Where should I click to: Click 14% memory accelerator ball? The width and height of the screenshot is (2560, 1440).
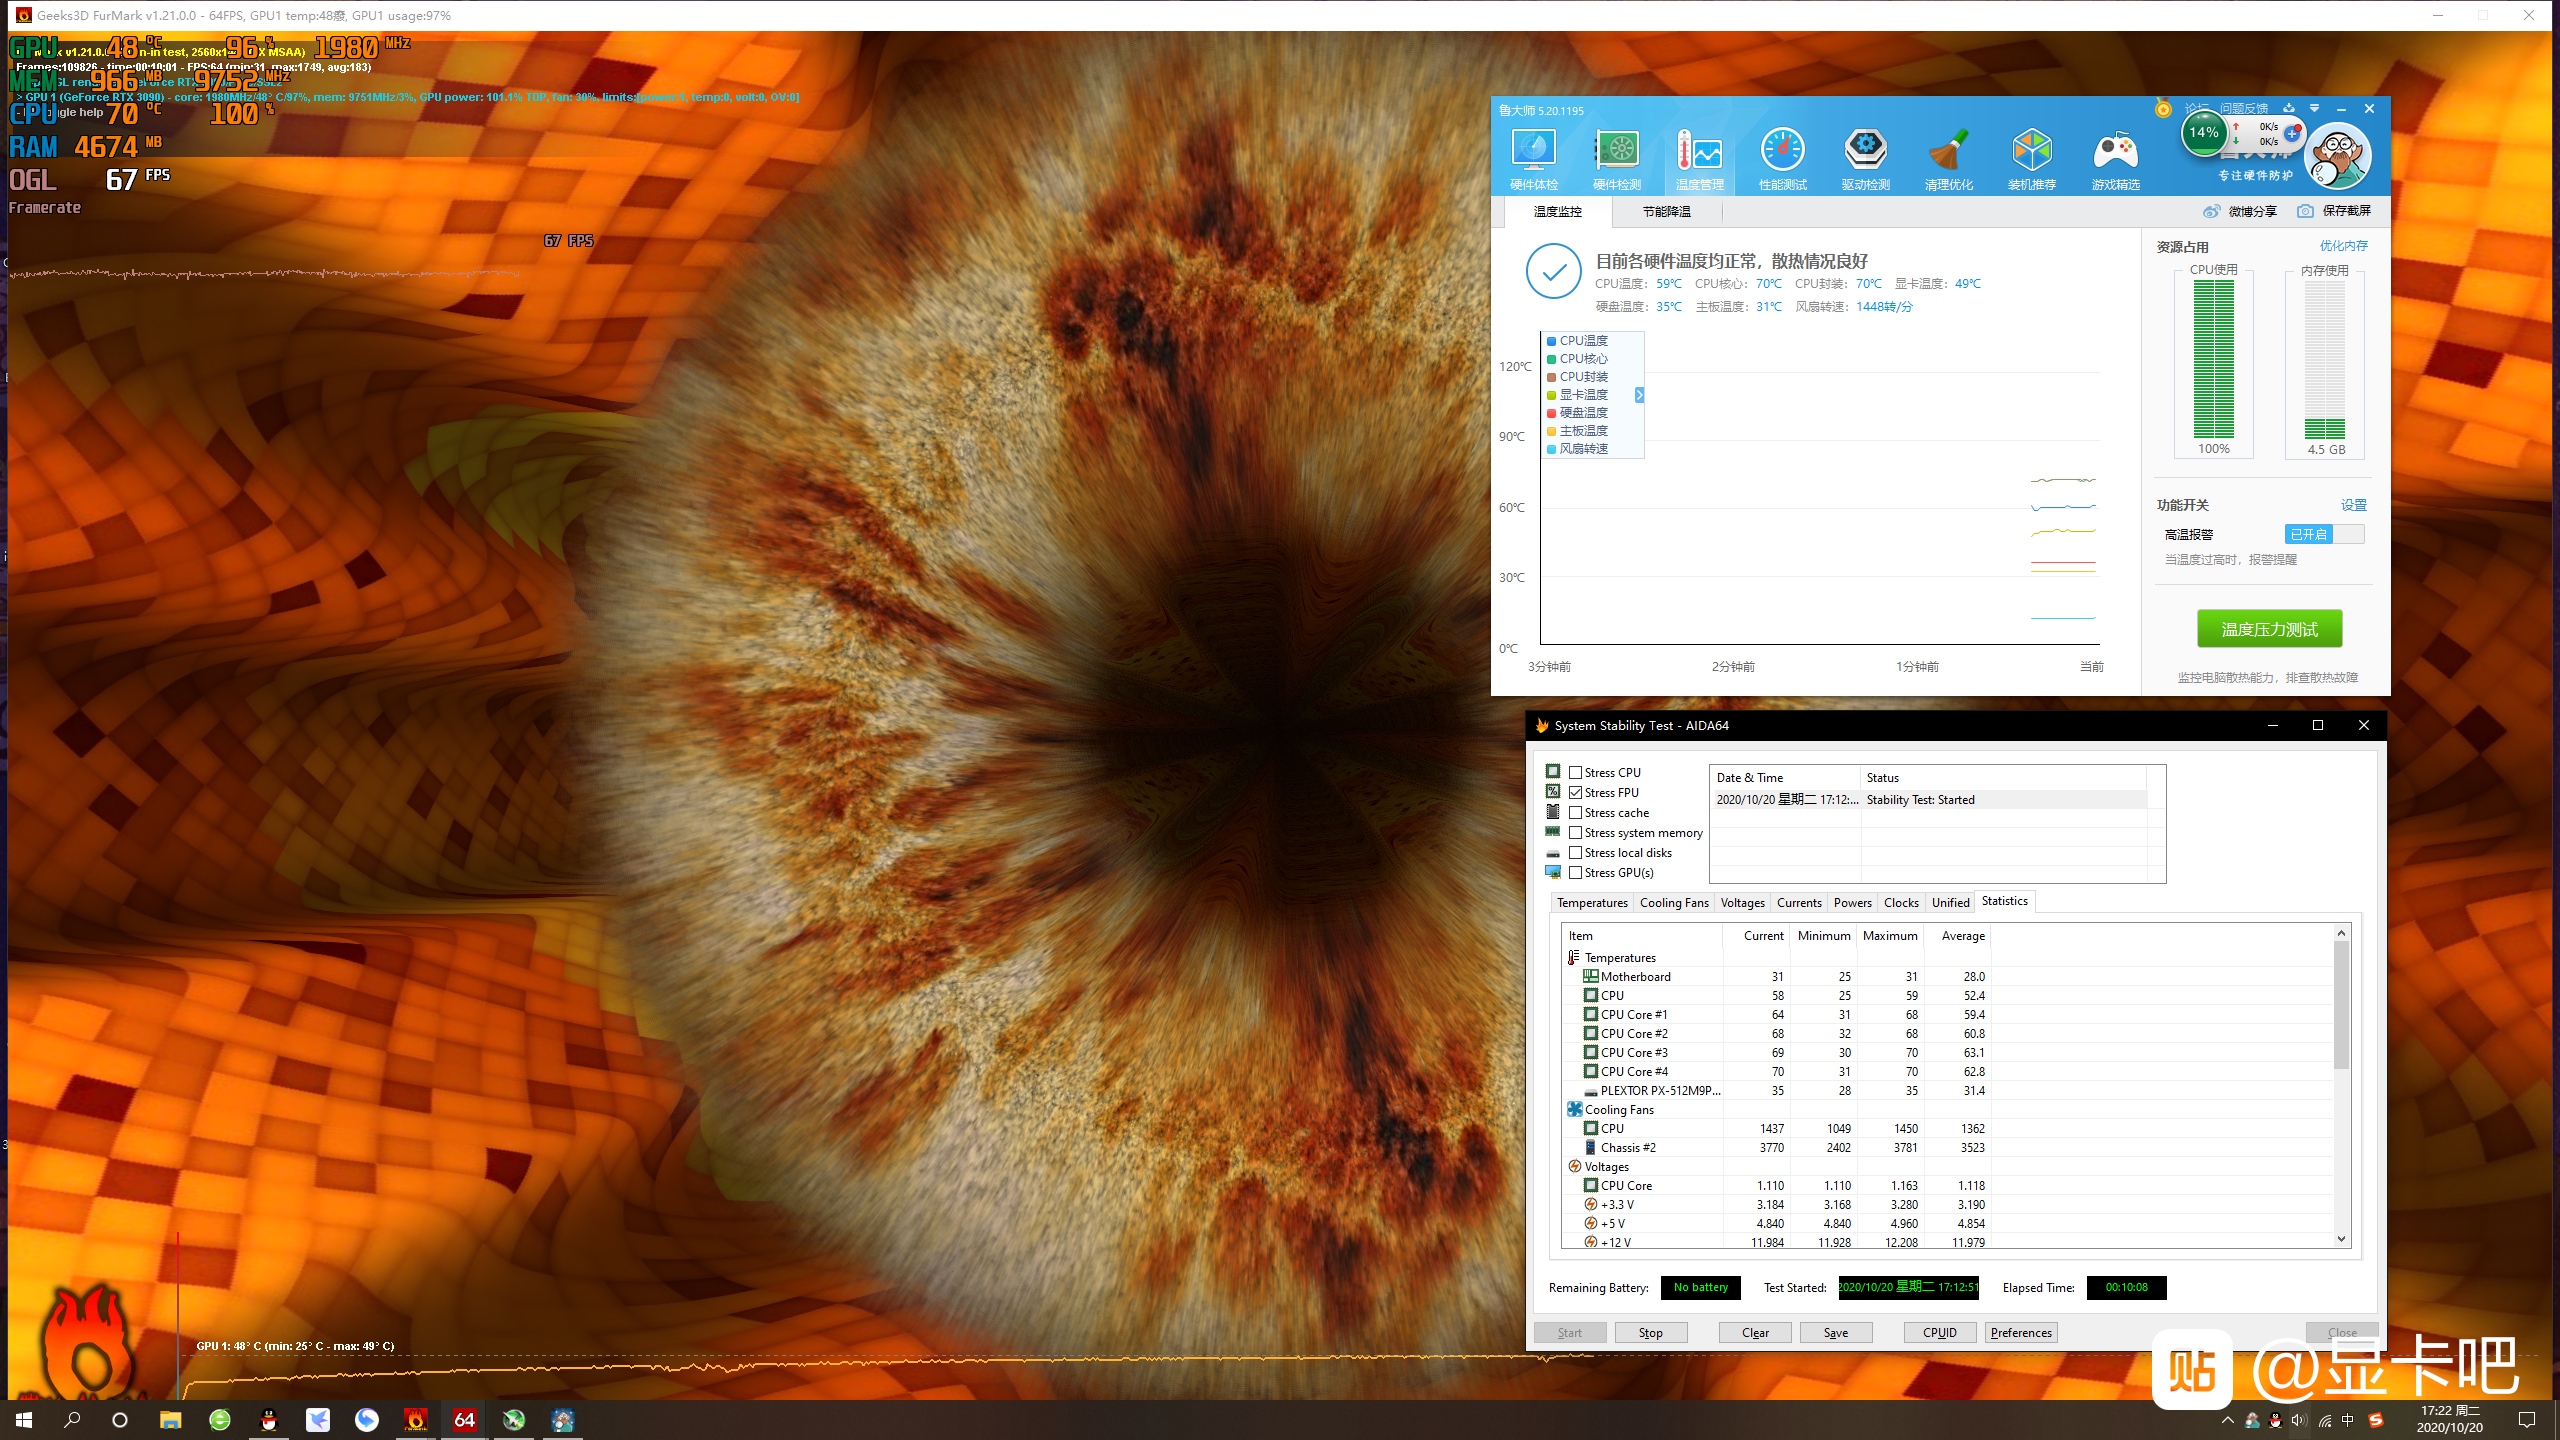[2204, 133]
